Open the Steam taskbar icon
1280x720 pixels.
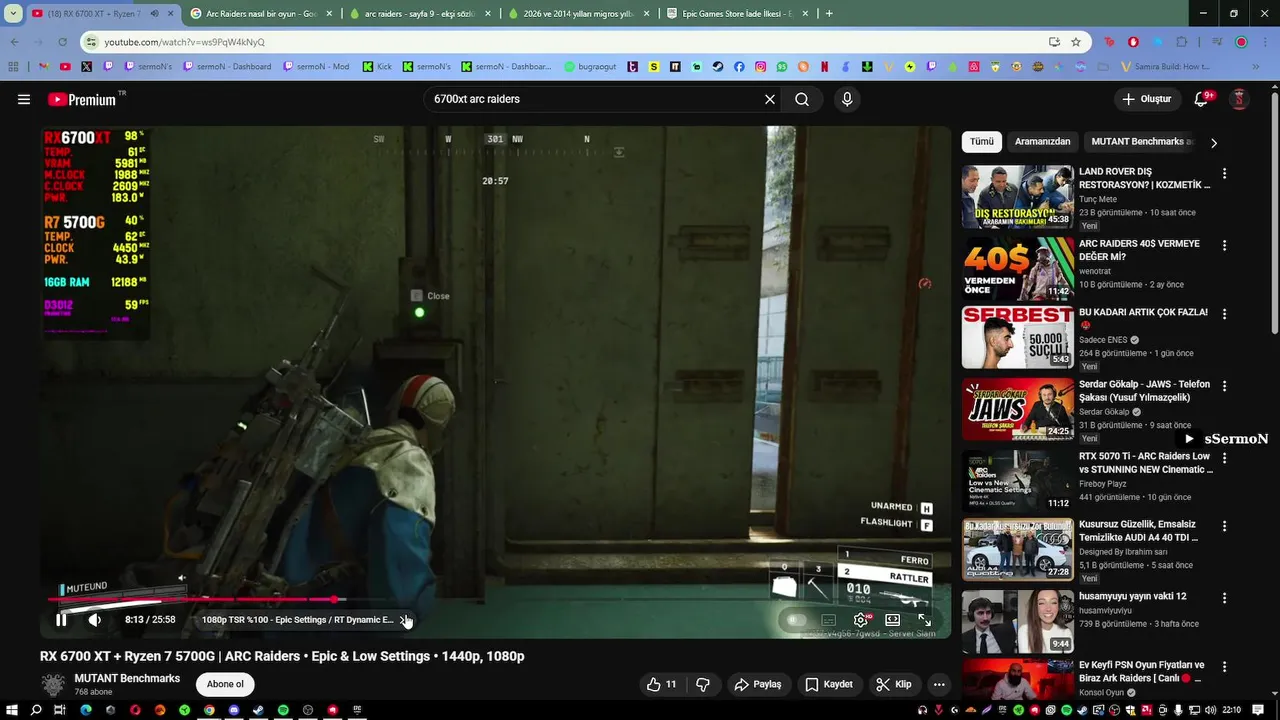[x=258, y=710]
